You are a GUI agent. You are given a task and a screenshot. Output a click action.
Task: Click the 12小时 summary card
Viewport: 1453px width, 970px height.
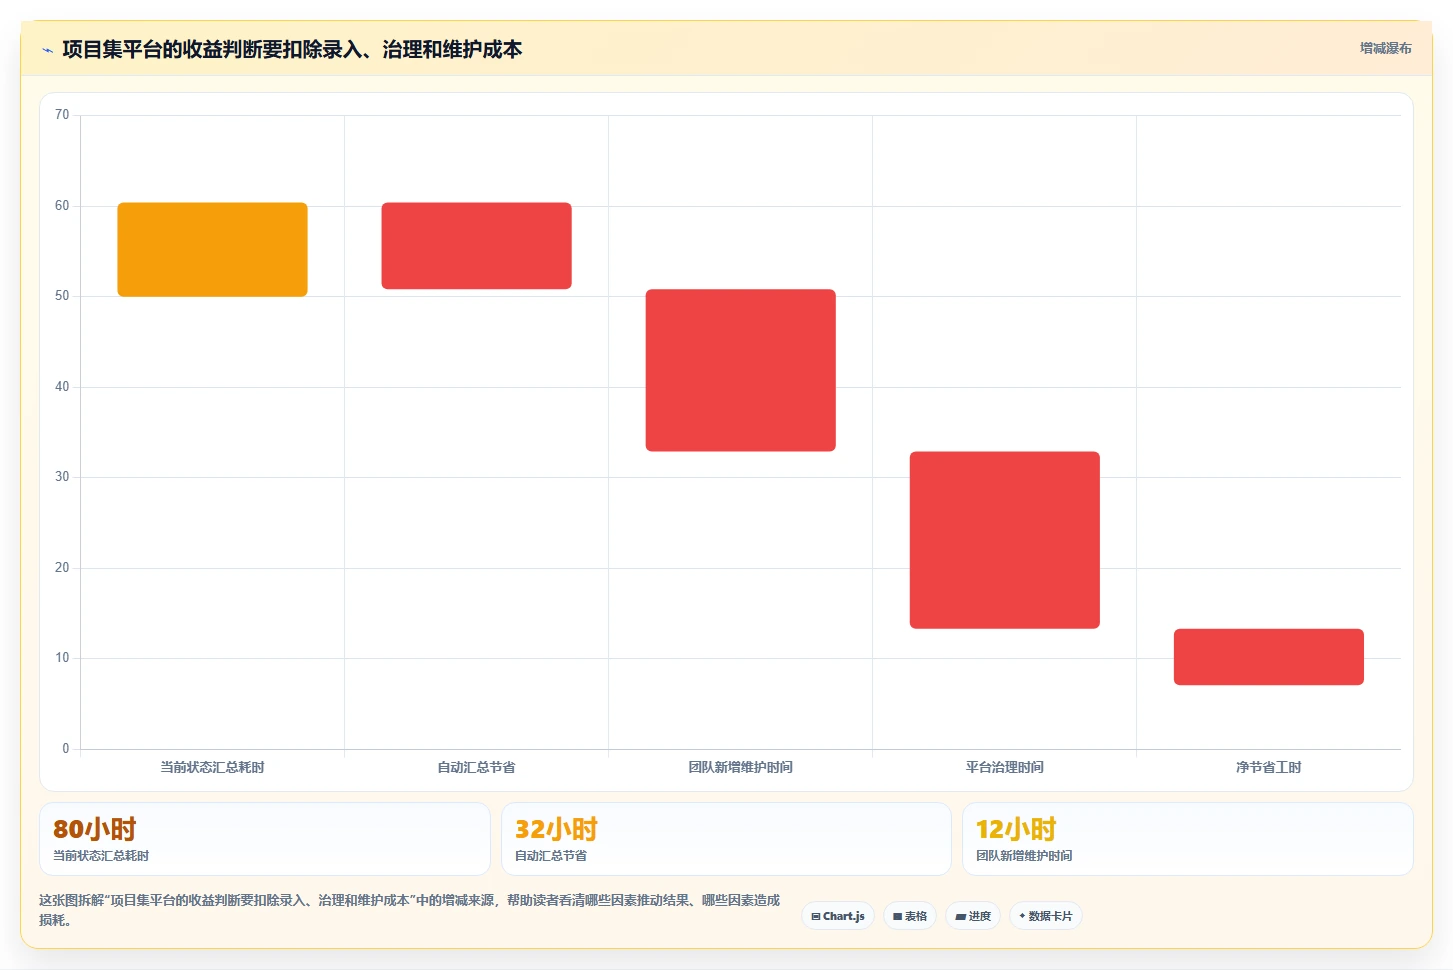pos(1188,839)
